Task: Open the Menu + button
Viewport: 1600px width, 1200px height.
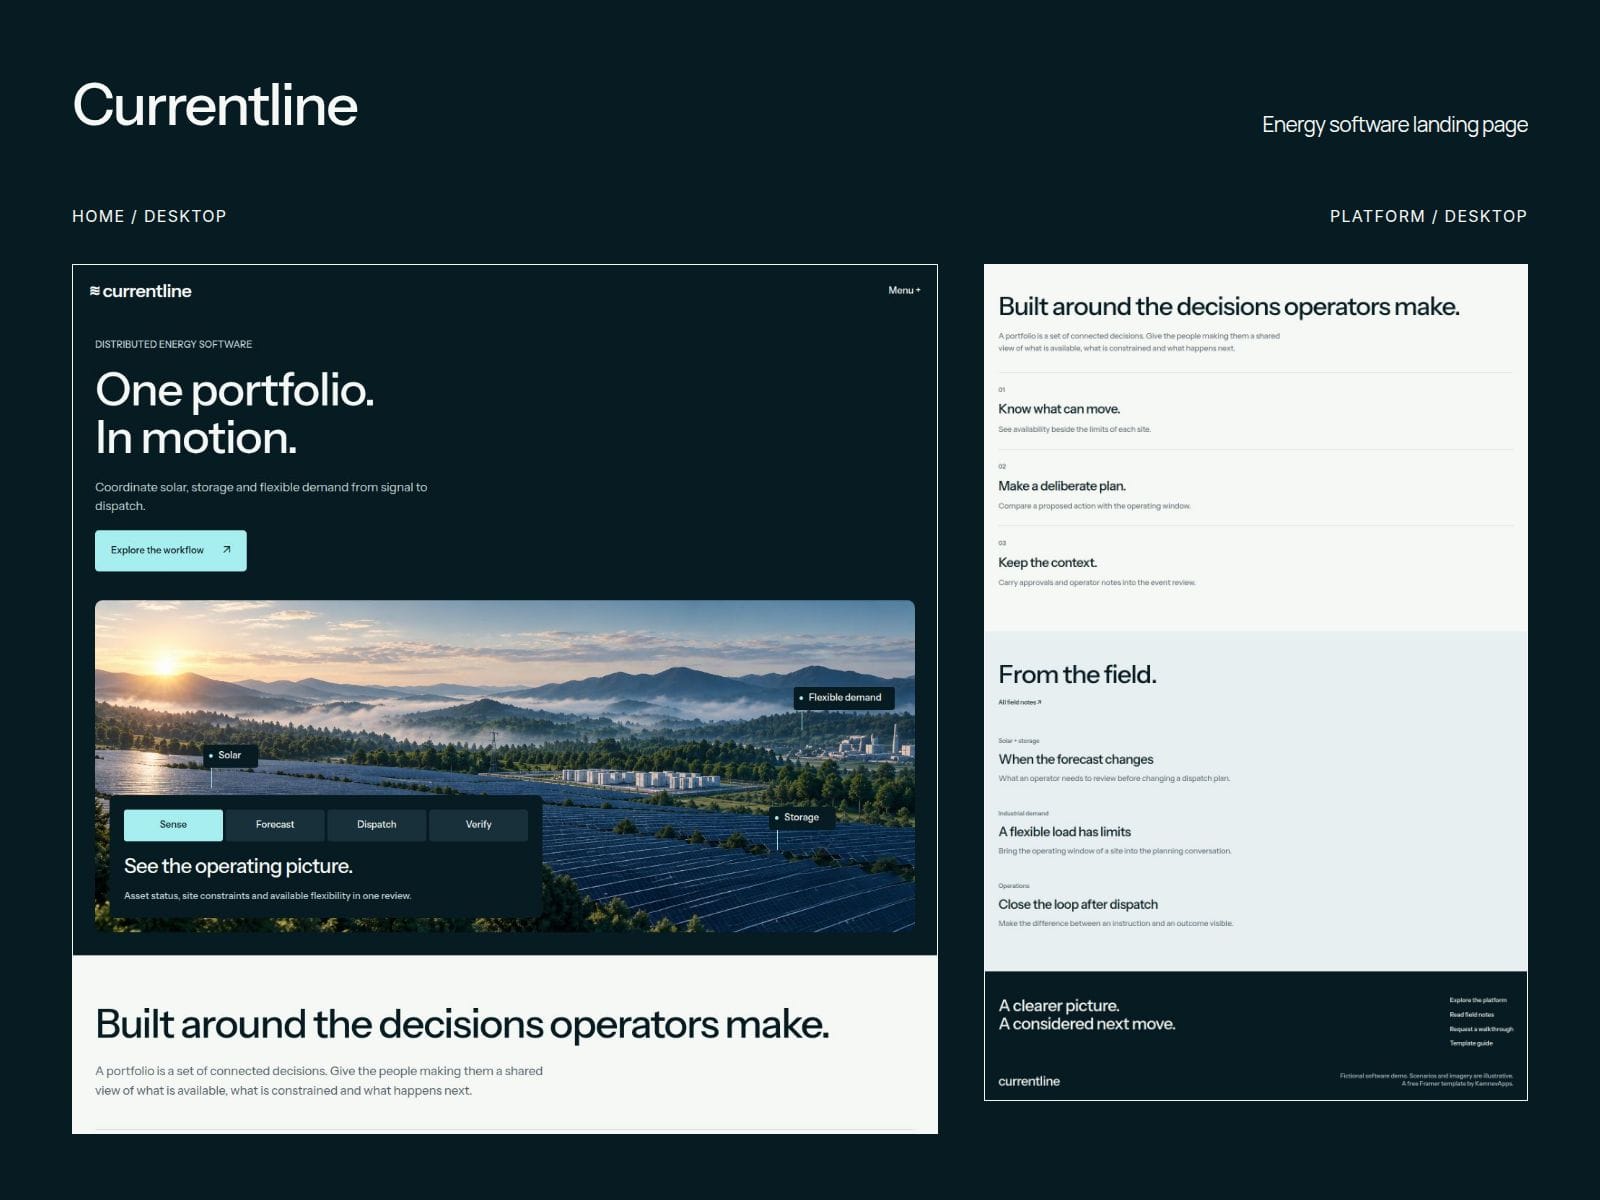Action: click(904, 290)
